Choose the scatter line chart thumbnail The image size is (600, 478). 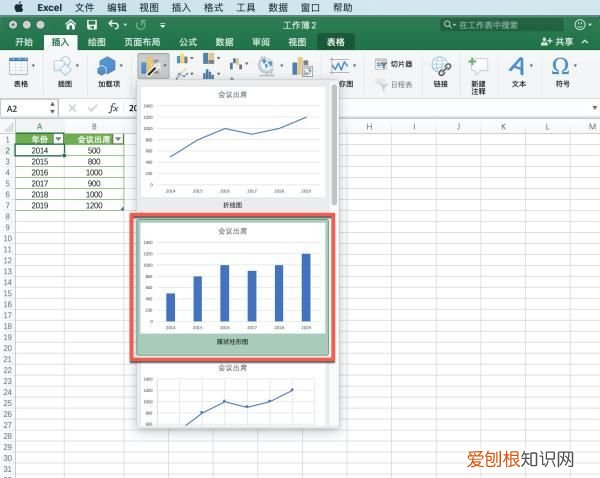point(233,394)
